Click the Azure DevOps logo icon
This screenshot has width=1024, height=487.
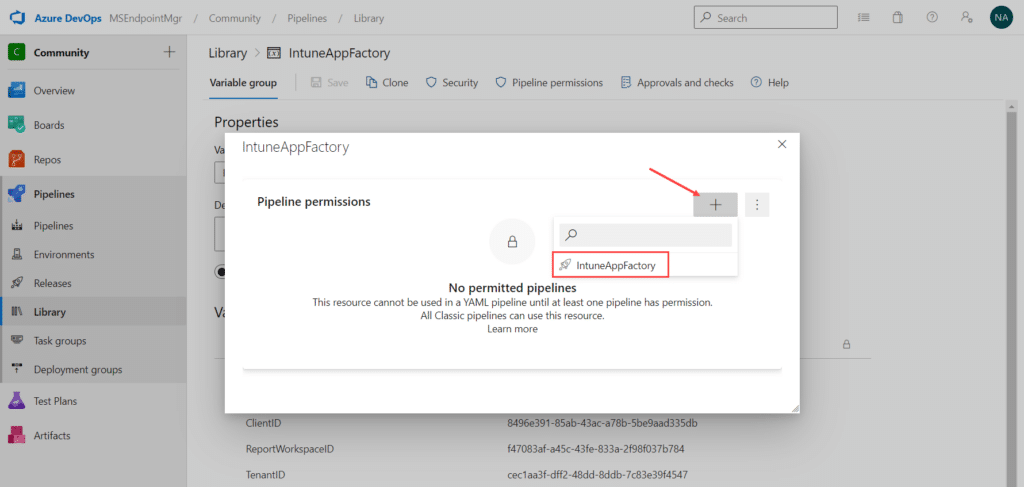(16, 18)
